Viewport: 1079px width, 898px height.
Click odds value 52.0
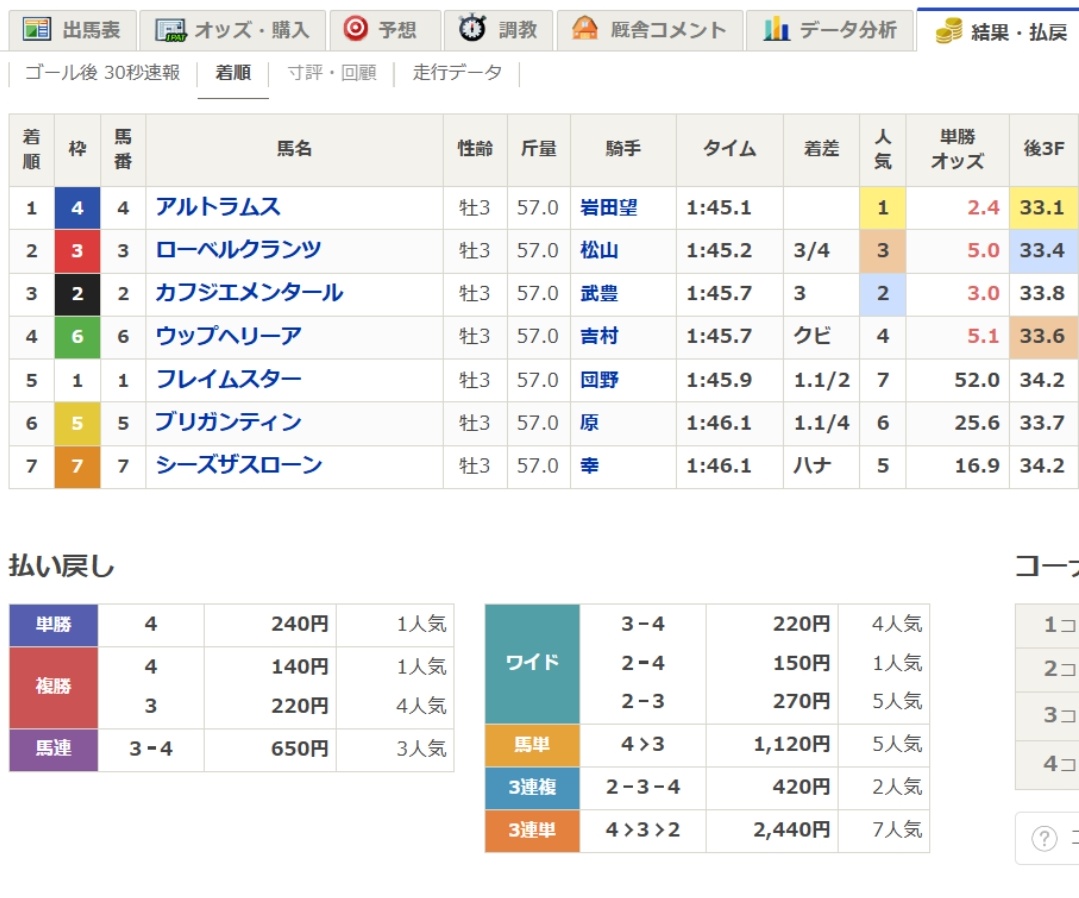pos(976,380)
